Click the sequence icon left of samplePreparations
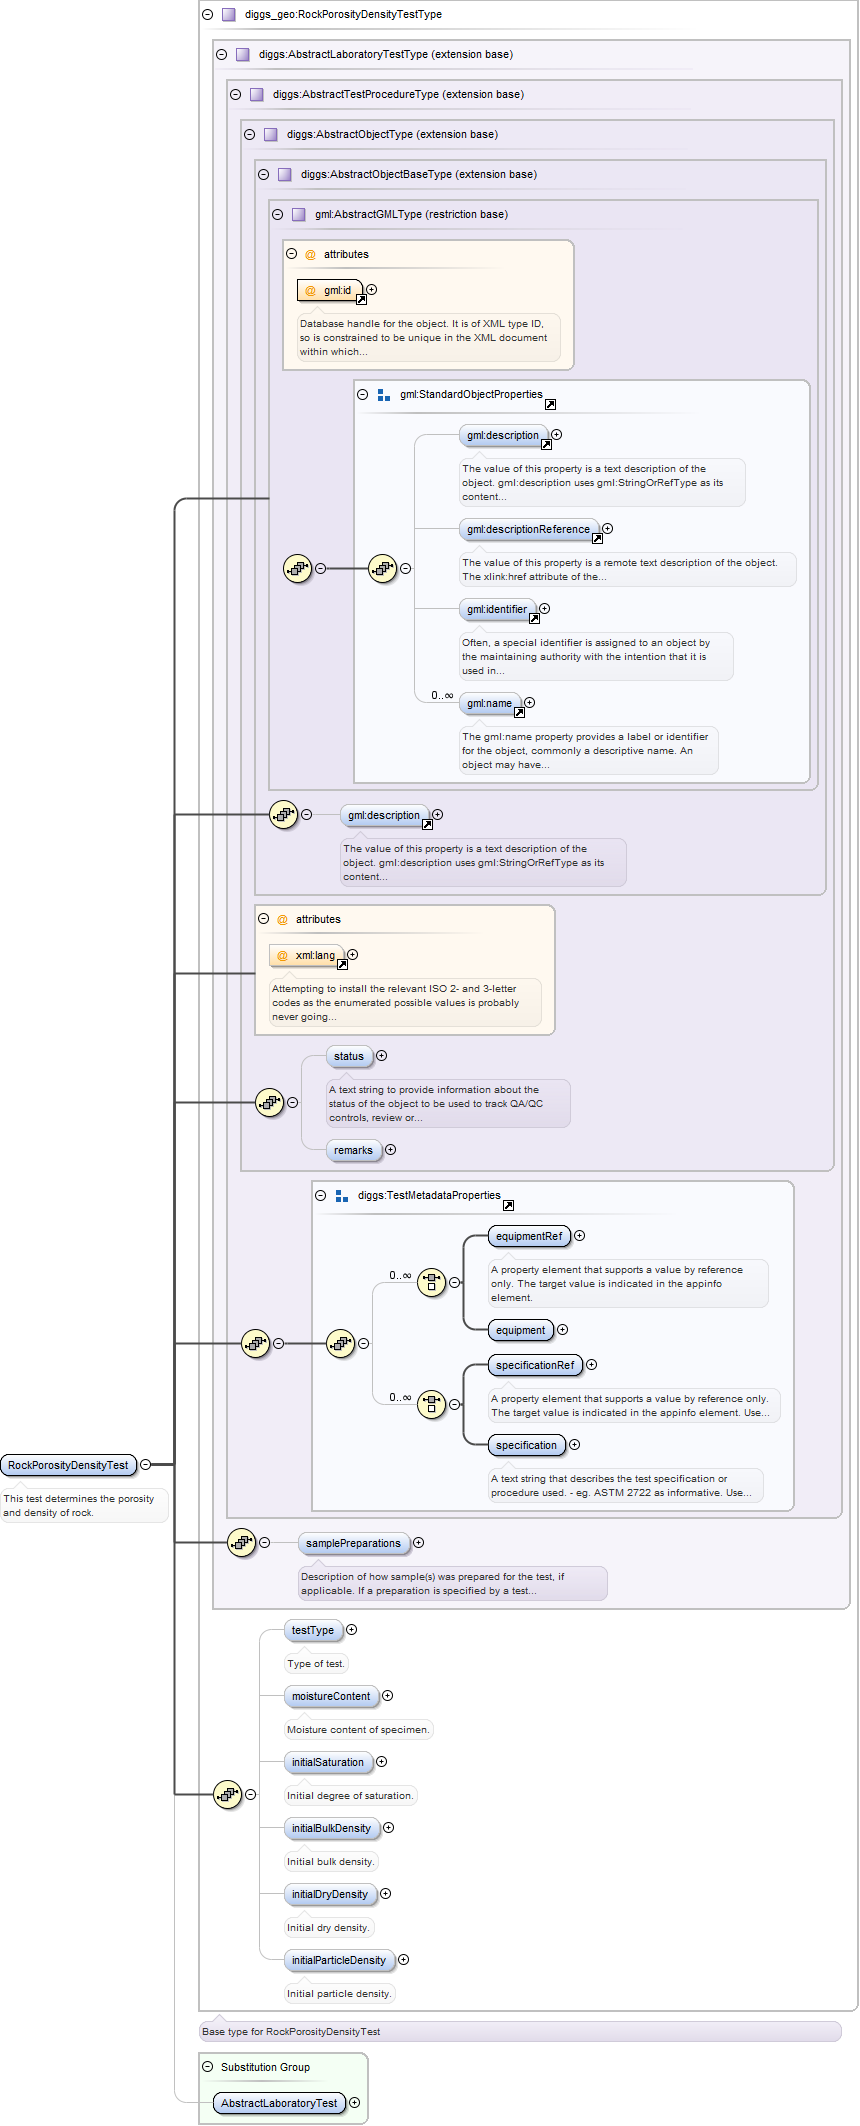Image resolution: width=860 pixels, height=2126 pixels. point(242,1542)
